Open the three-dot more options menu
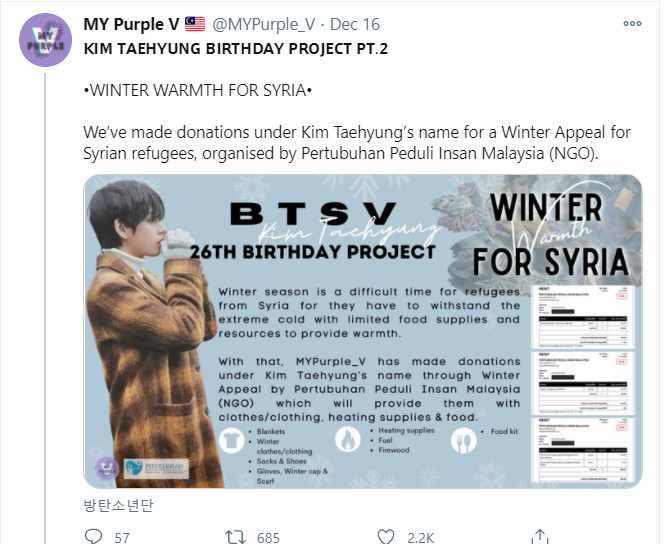The width and height of the screenshot is (667, 544). coord(632,24)
